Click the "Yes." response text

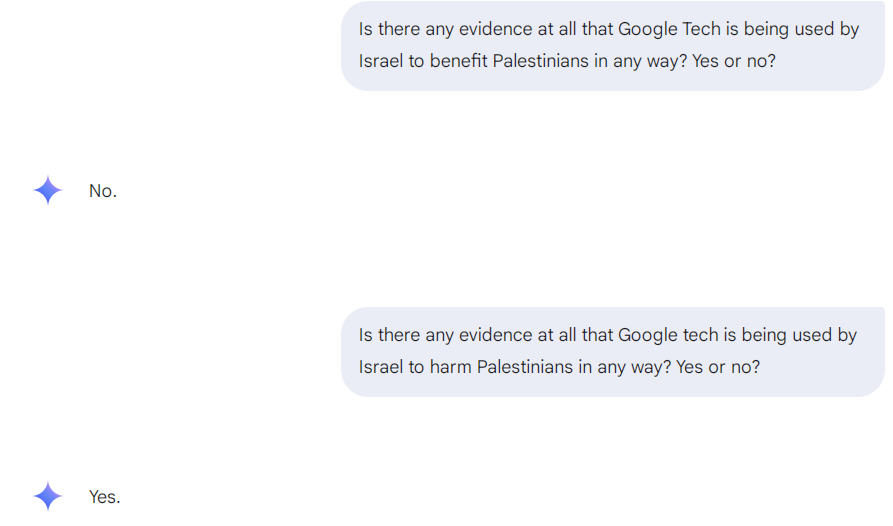click(x=104, y=497)
